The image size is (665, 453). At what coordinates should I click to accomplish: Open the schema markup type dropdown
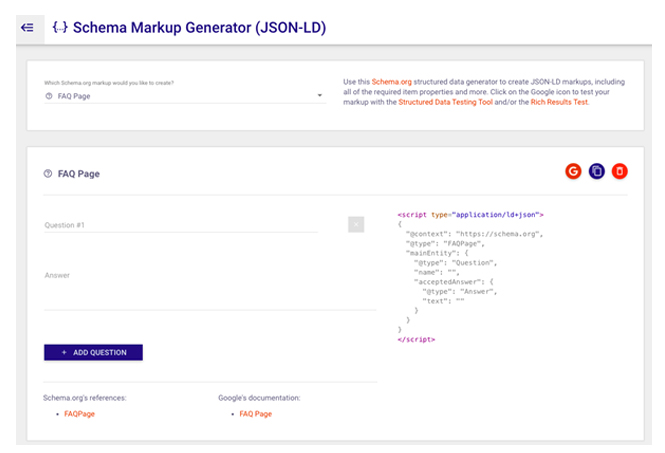coord(184,96)
